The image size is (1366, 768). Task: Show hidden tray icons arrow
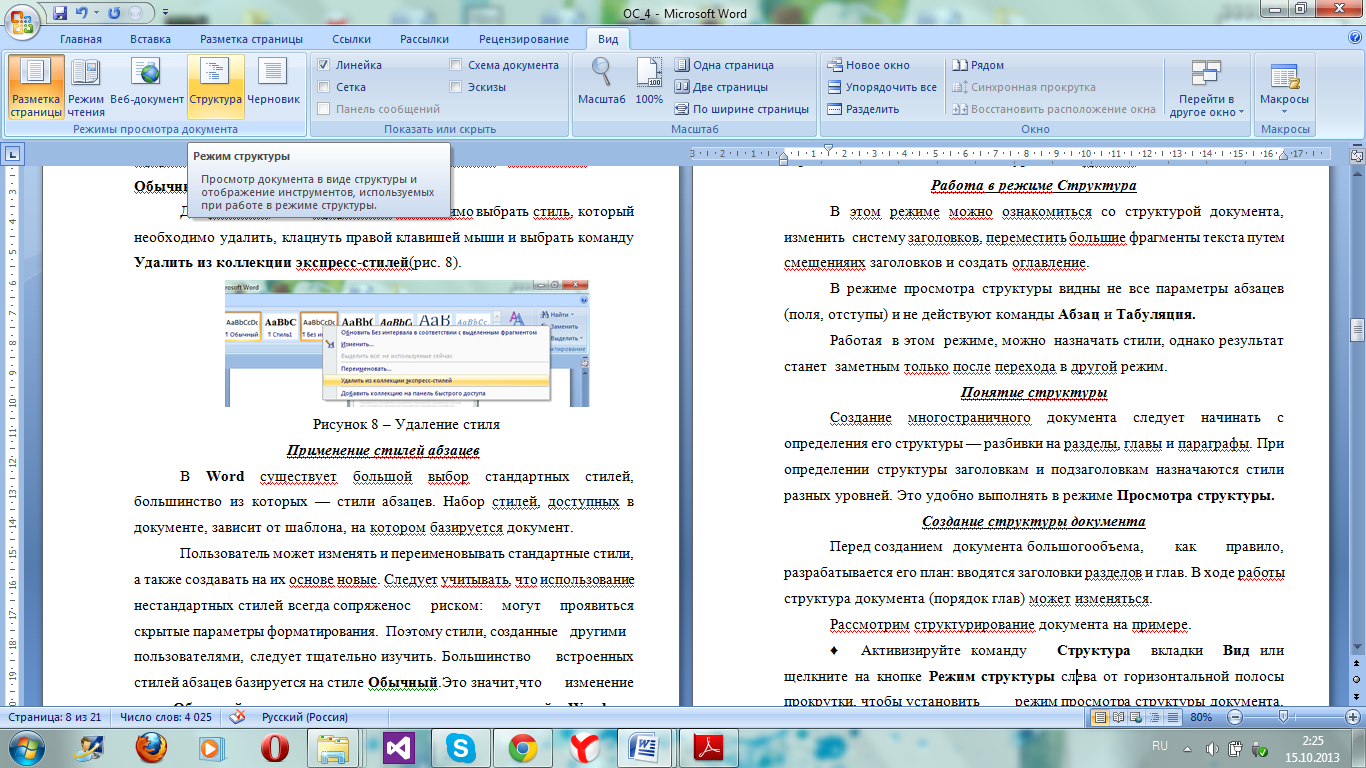tap(1189, 747)
